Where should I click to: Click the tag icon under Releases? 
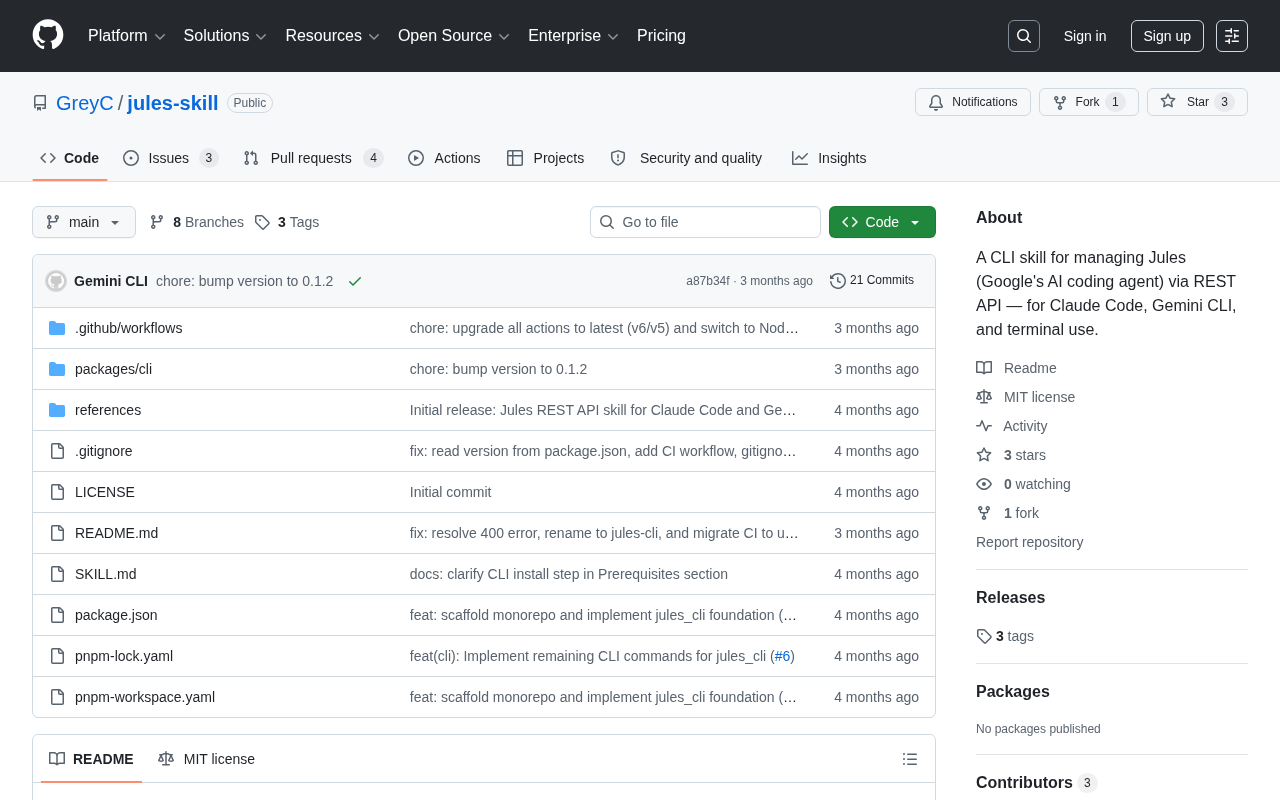pos(984,636)
